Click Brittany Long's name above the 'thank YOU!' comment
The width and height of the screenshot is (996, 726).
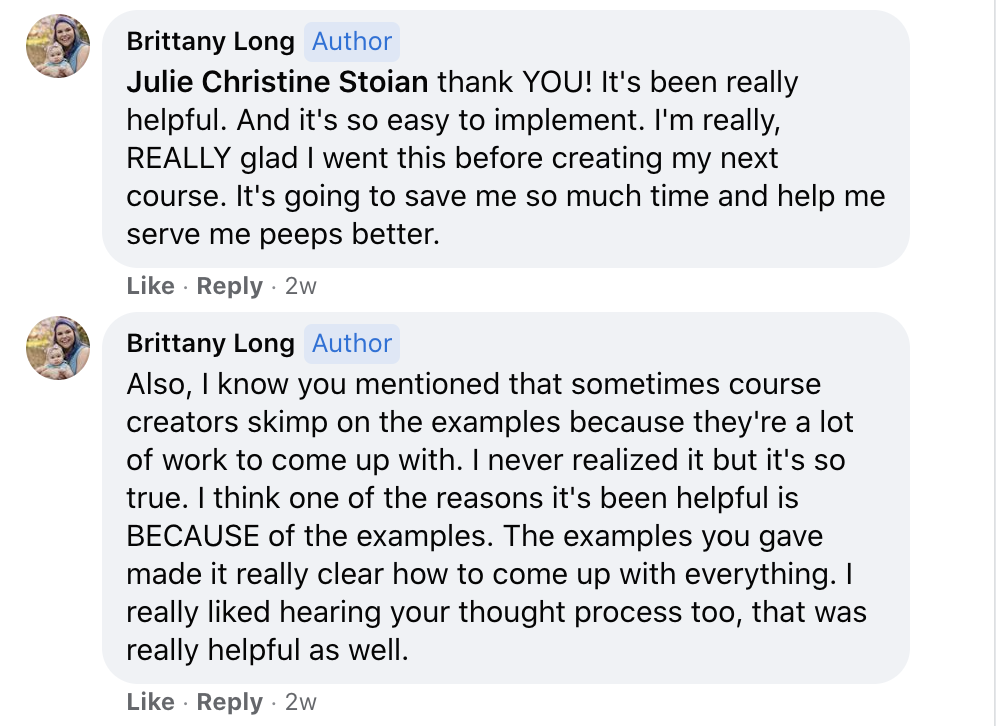tap(210, 42)
